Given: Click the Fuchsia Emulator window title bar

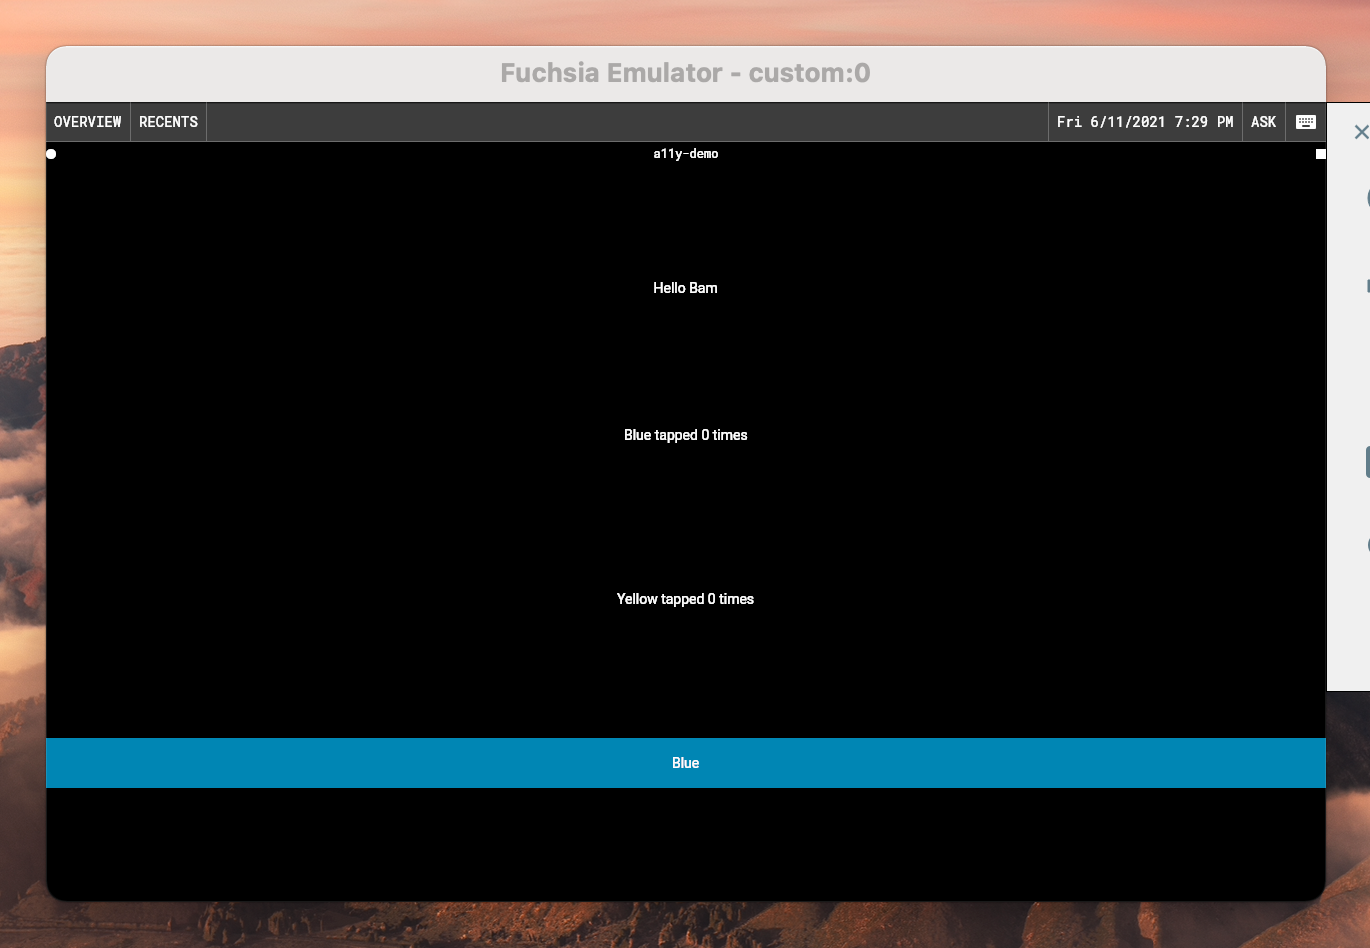Looking at the screenshot, I should tap(685, 72).
